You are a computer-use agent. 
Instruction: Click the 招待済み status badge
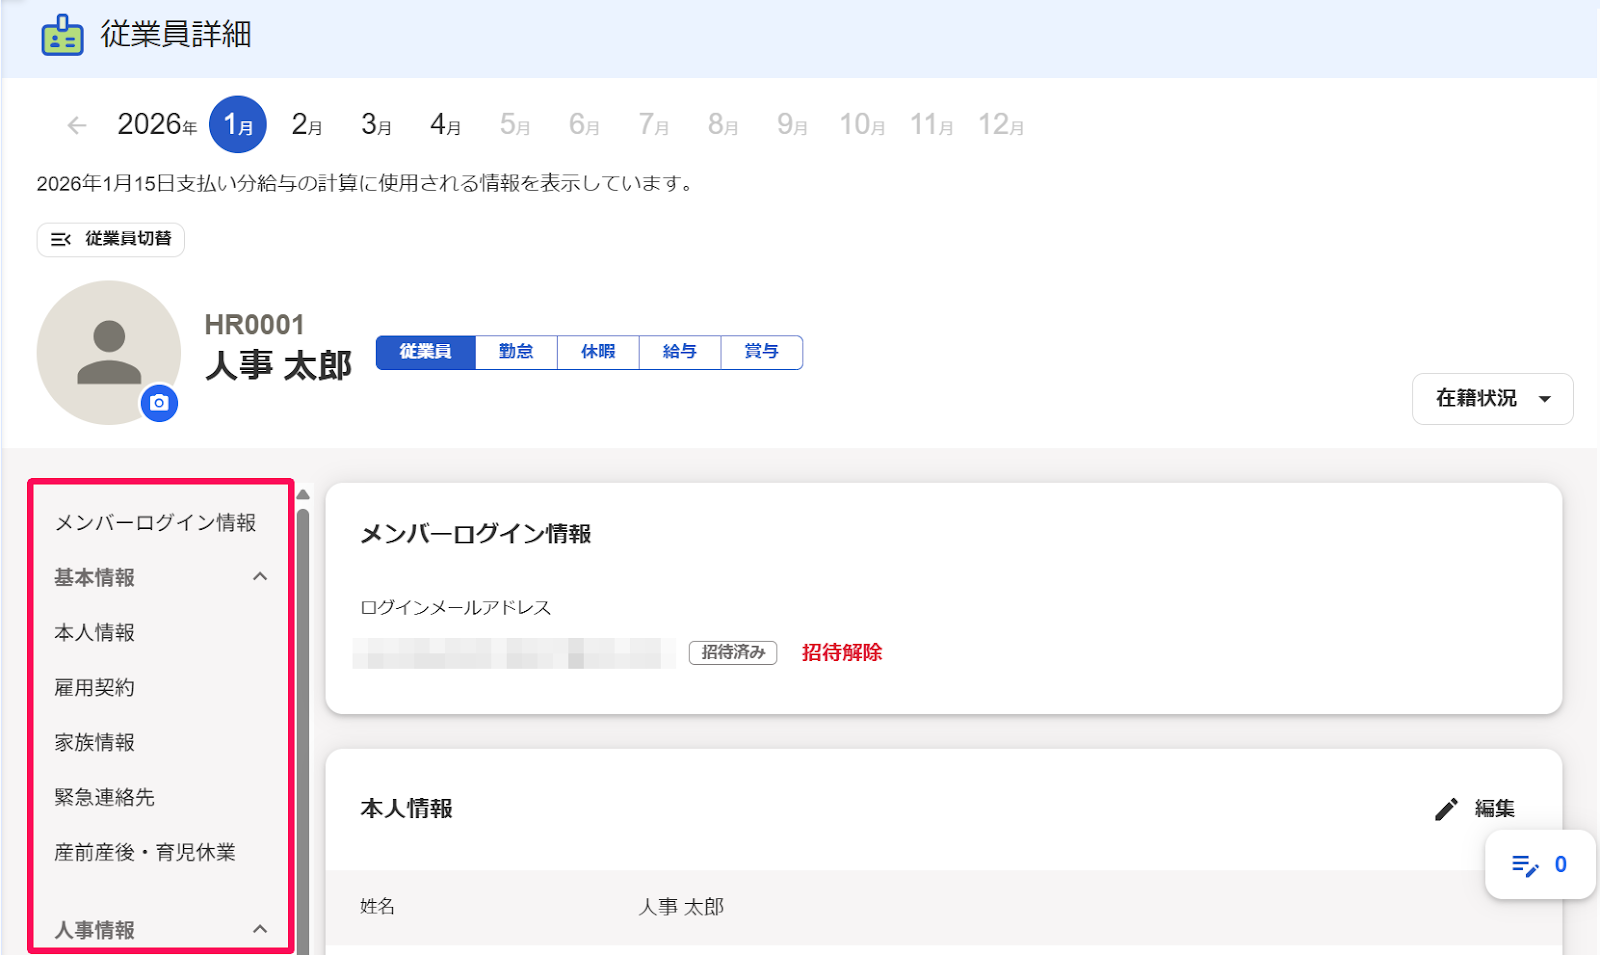point(733,653)
